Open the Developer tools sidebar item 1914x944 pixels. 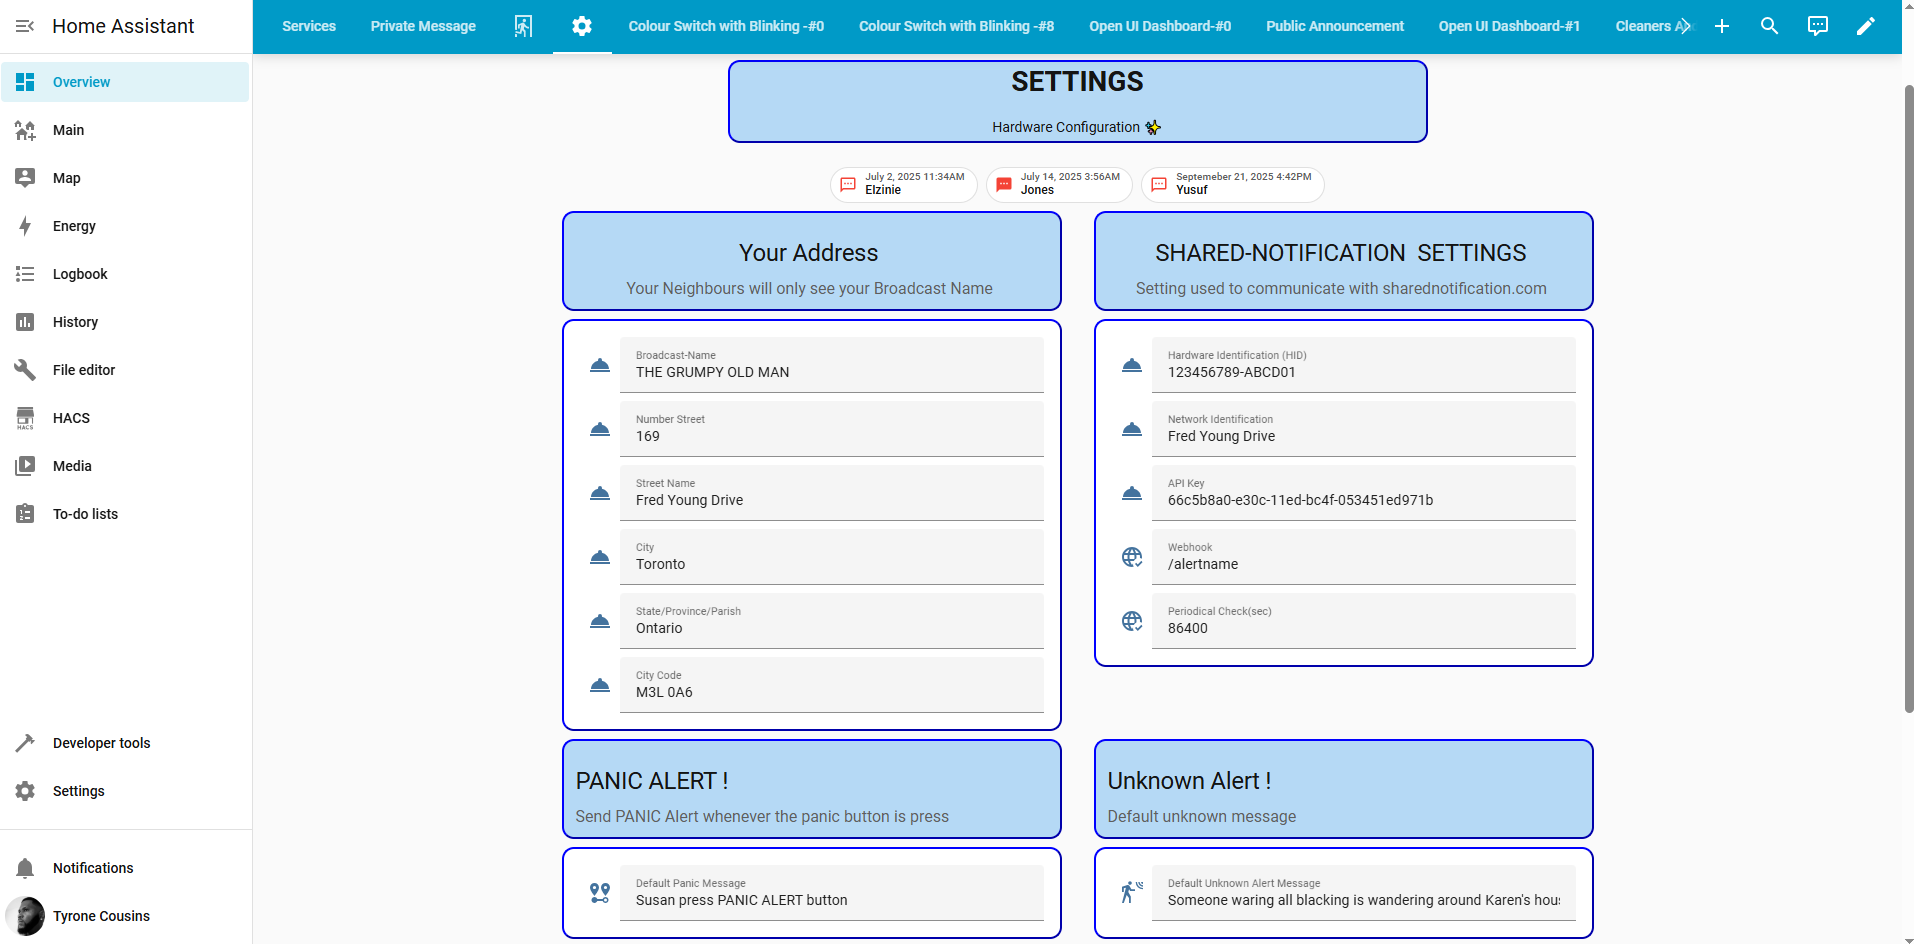click(101, 743)
